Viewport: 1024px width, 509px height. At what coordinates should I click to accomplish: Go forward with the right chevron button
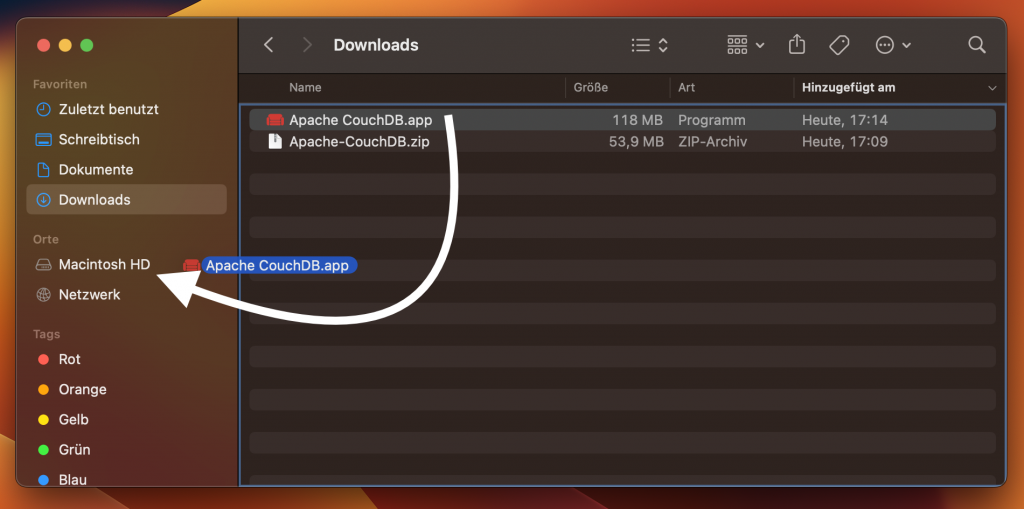coord(307,45)
